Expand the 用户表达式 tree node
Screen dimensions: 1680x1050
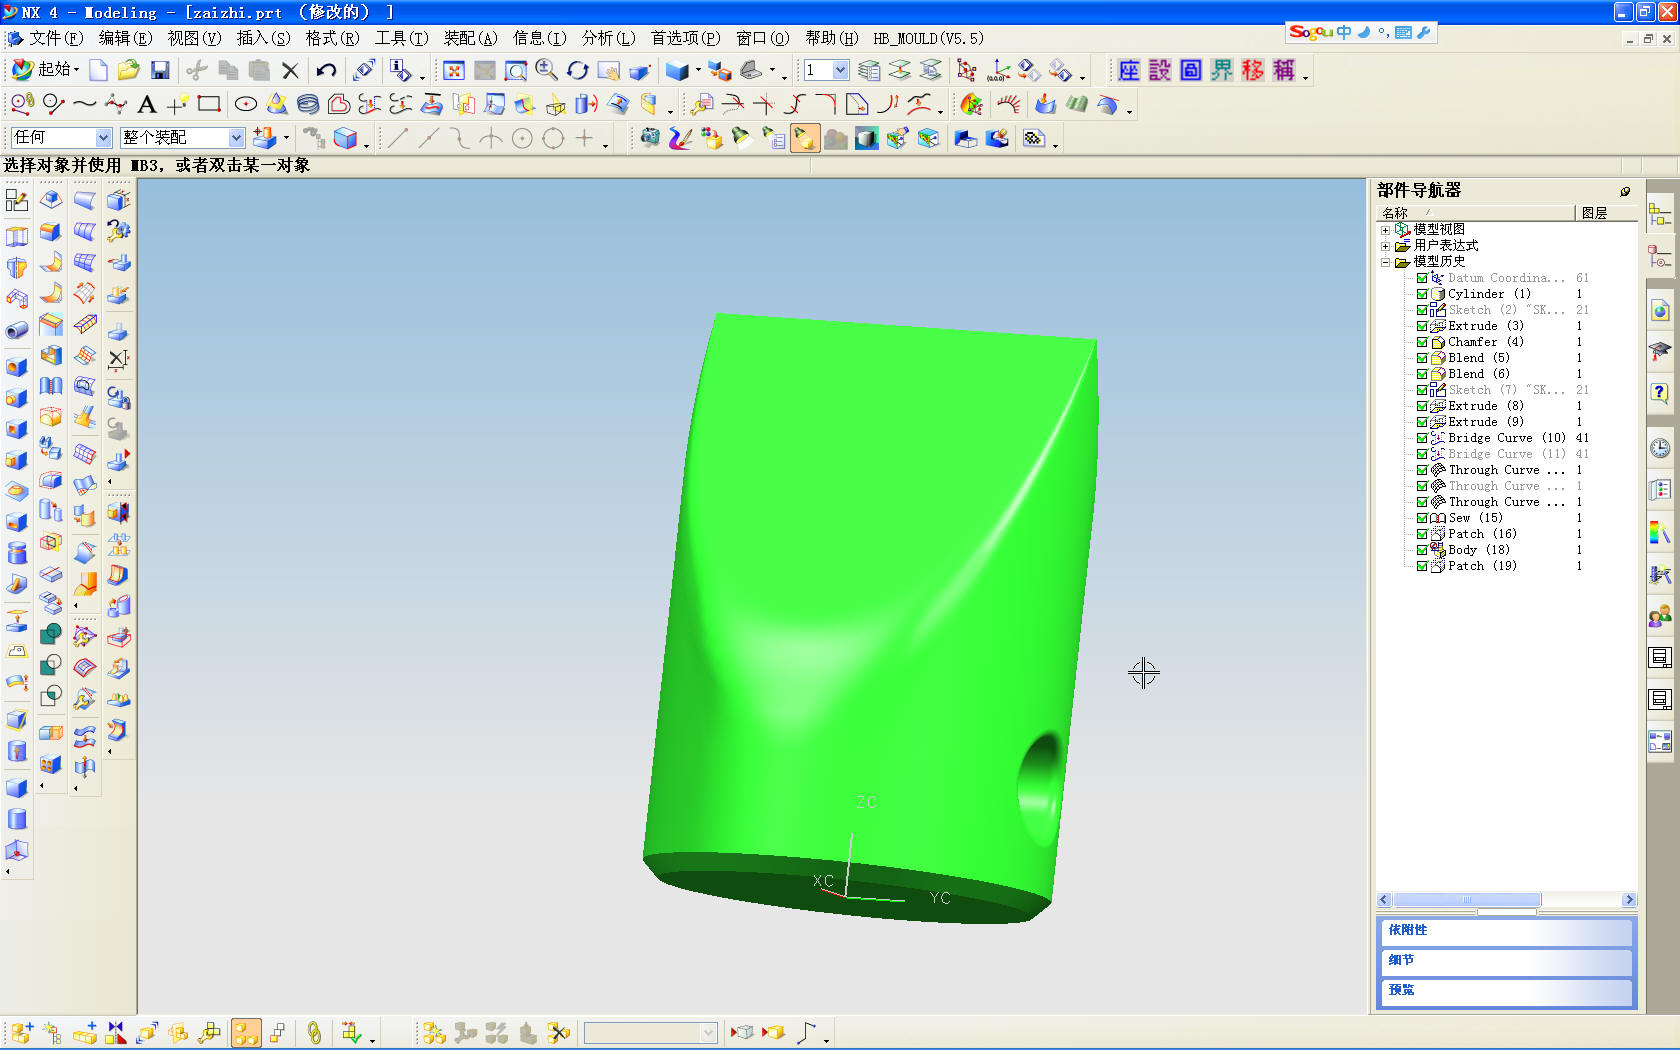[1386, 246]
